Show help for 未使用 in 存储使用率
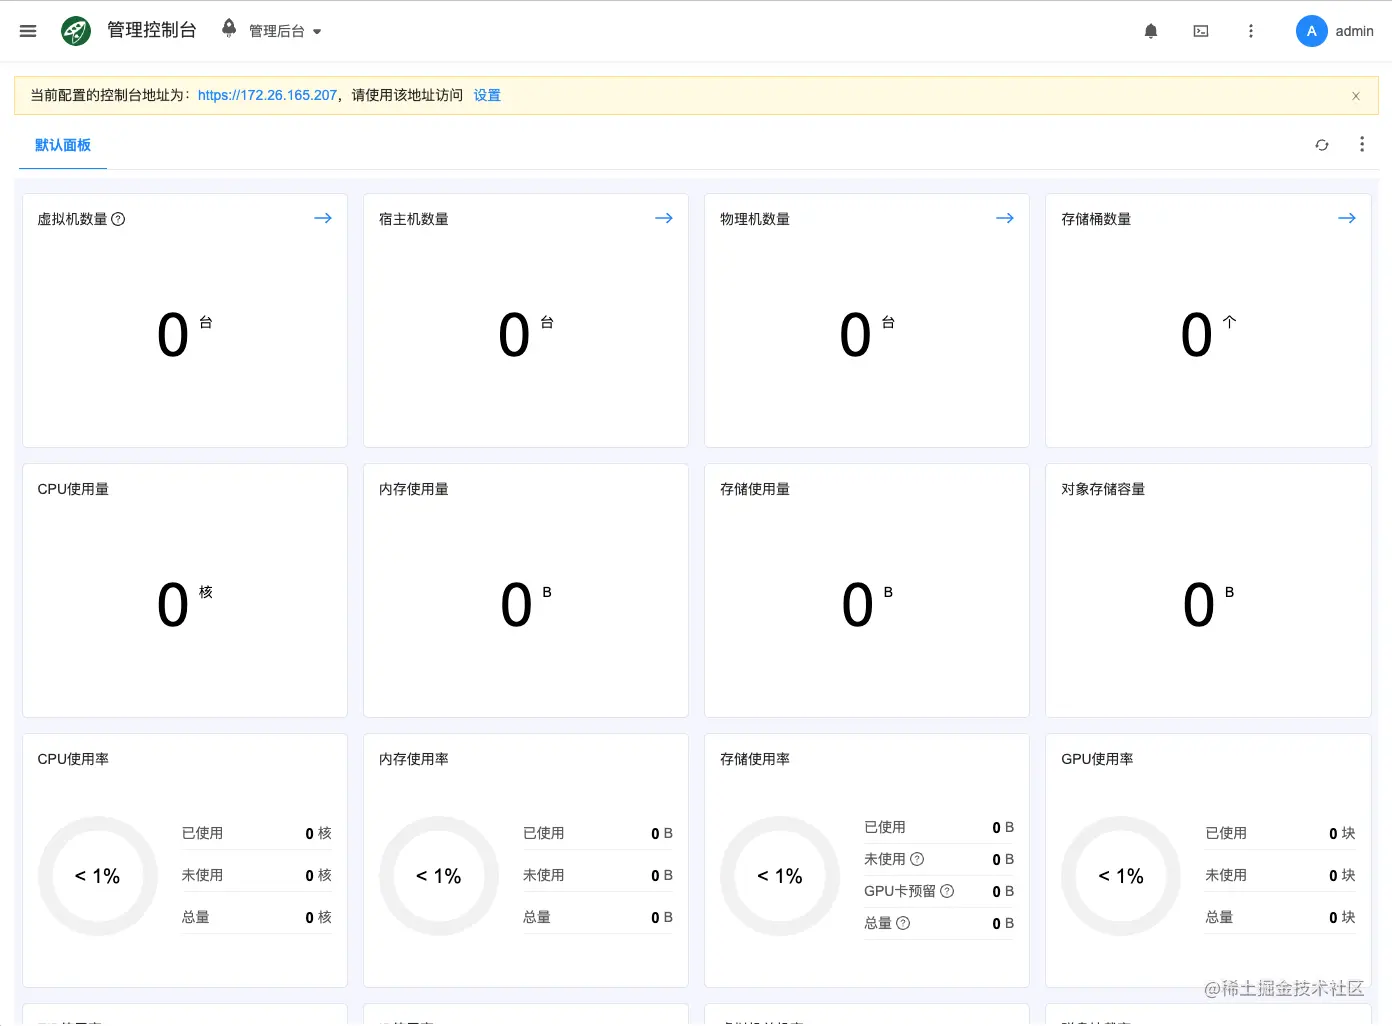This screenshot has height=1026, width=1392. (917, 859)
